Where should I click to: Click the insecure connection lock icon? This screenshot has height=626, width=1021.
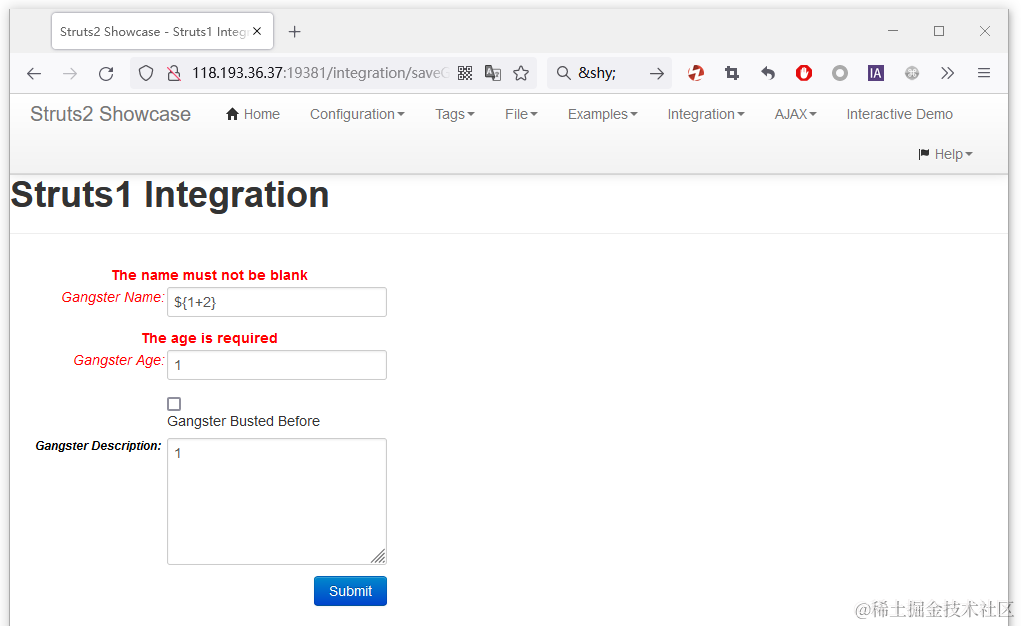click(x=174, y=73)
